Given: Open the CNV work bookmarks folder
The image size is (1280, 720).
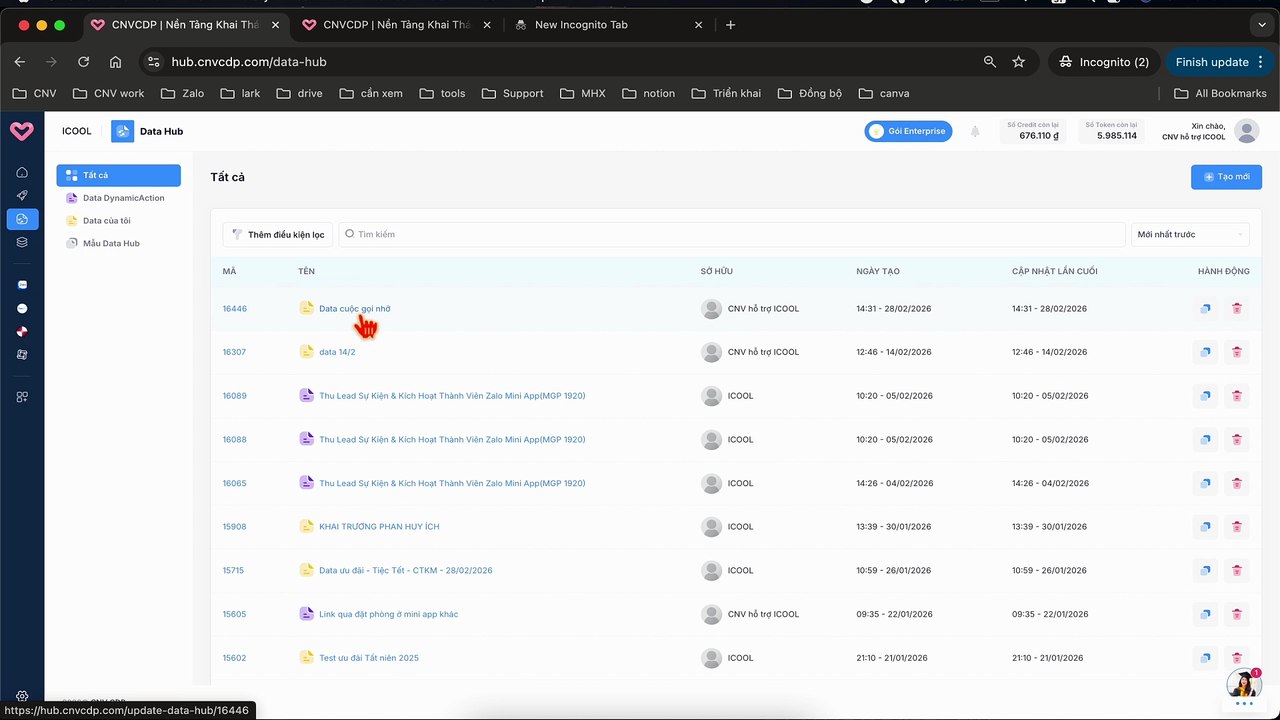Looking at the screenshot, I should click(109, 93).
